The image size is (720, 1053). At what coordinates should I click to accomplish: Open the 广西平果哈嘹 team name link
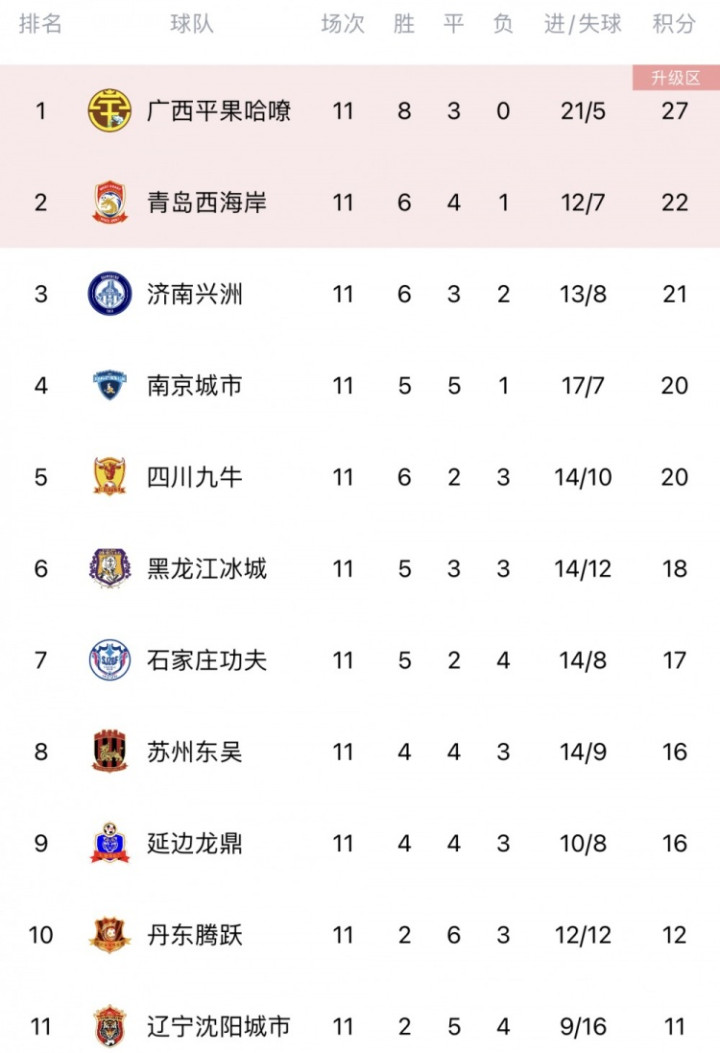tap(219, 111)
